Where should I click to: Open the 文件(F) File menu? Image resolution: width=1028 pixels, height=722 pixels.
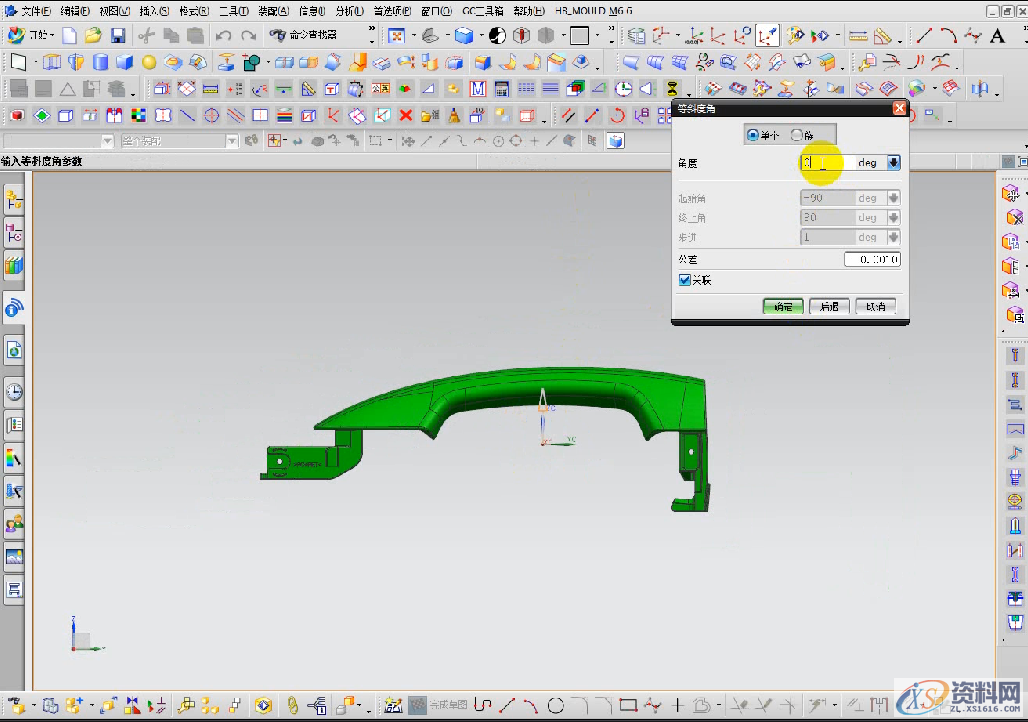[x=34, y=11]
